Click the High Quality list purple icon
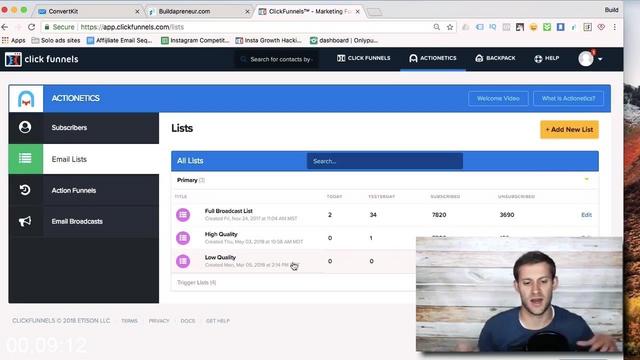 click(183, 238)
